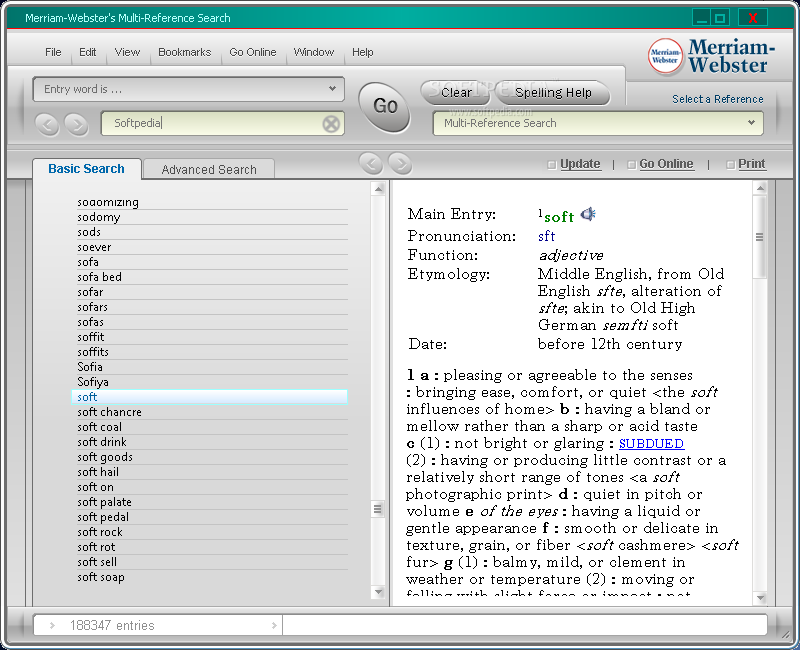The width and height of the screenshot is (800, 650).
Task: Select 'sofars' in the word list
Action: click(x=210, y=307)
